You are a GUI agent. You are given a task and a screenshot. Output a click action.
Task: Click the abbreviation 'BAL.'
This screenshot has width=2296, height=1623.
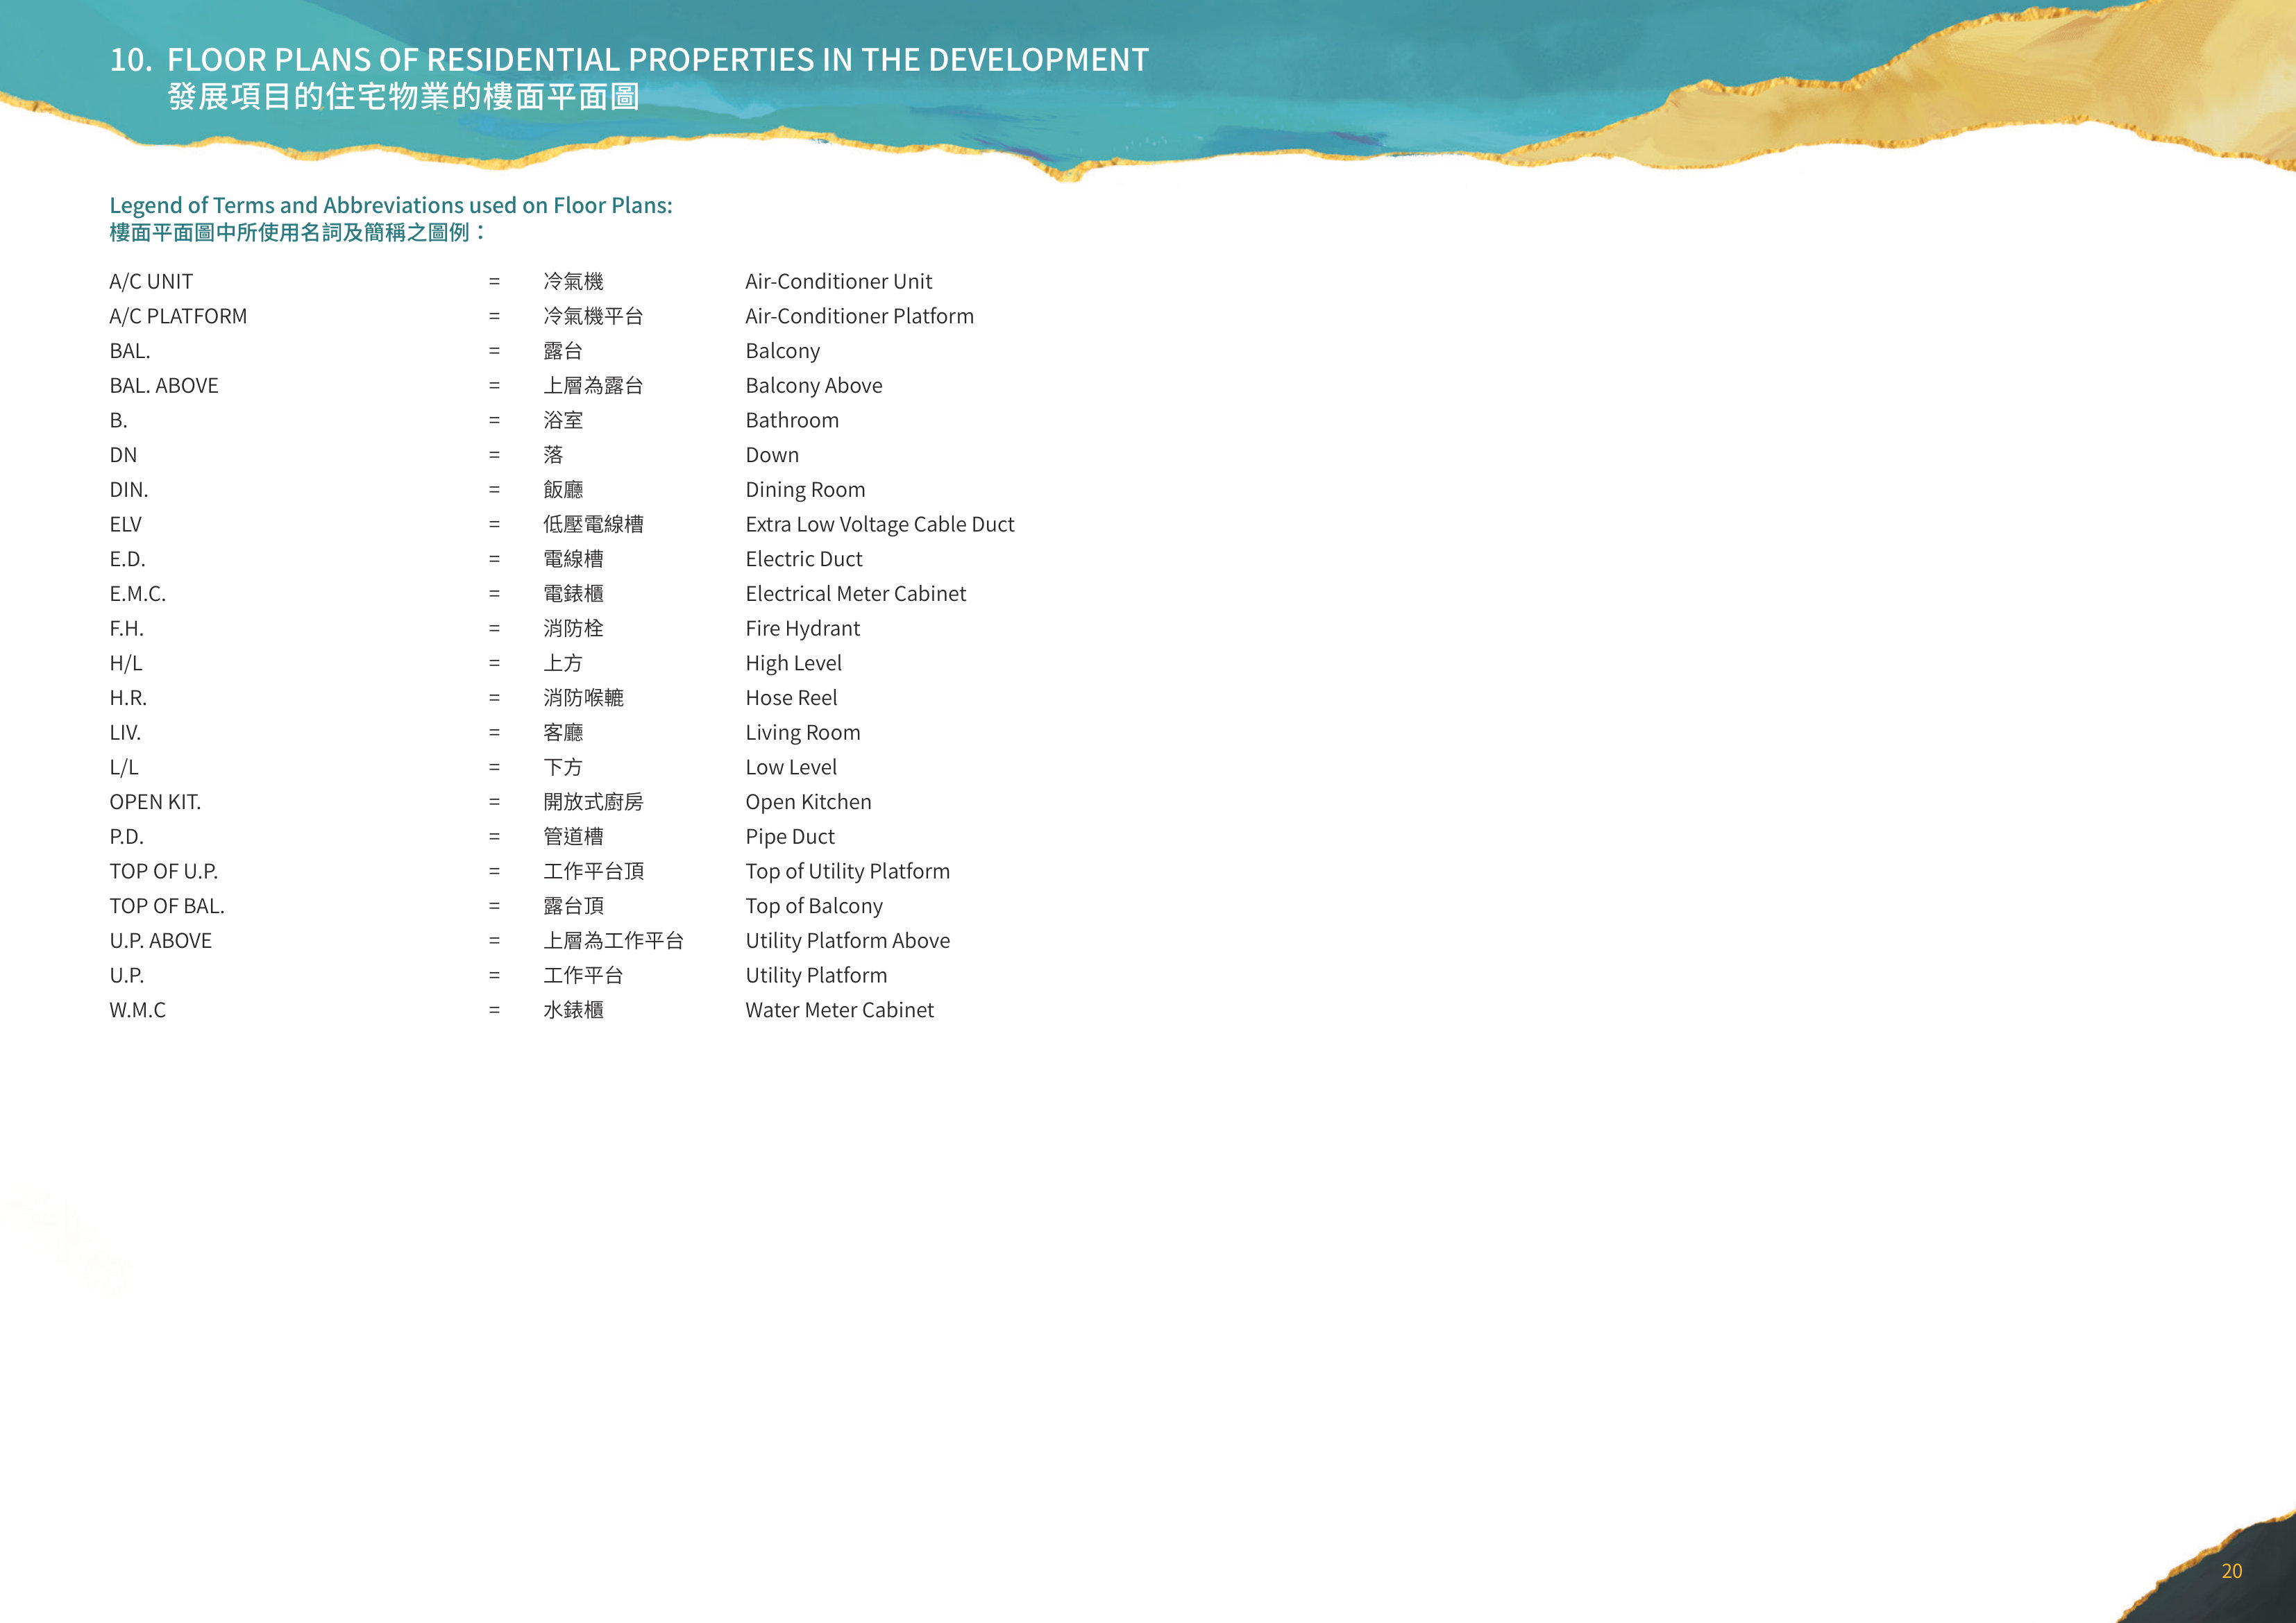[x=130, y=351]
